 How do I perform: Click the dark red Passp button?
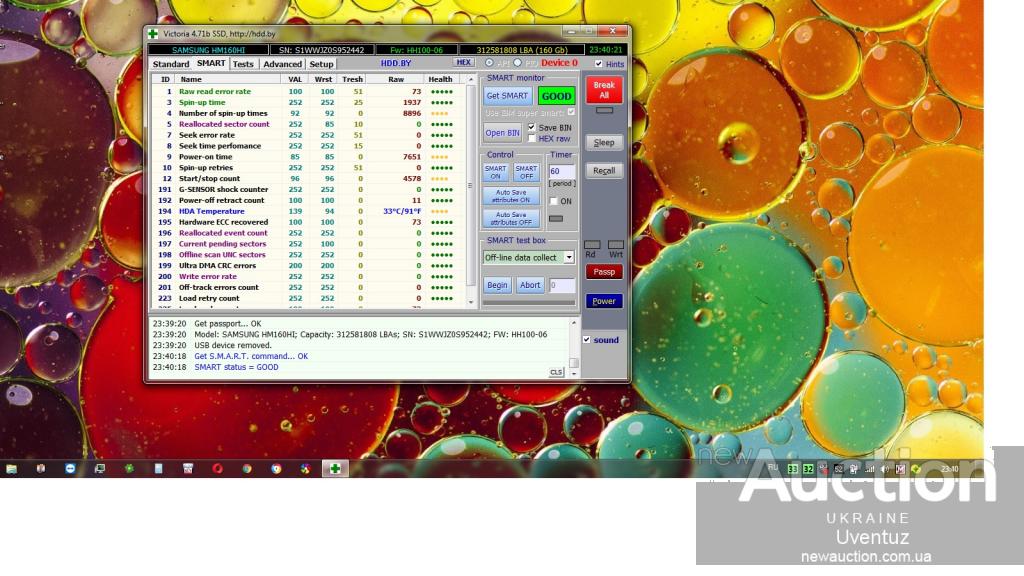pos(604,272)
